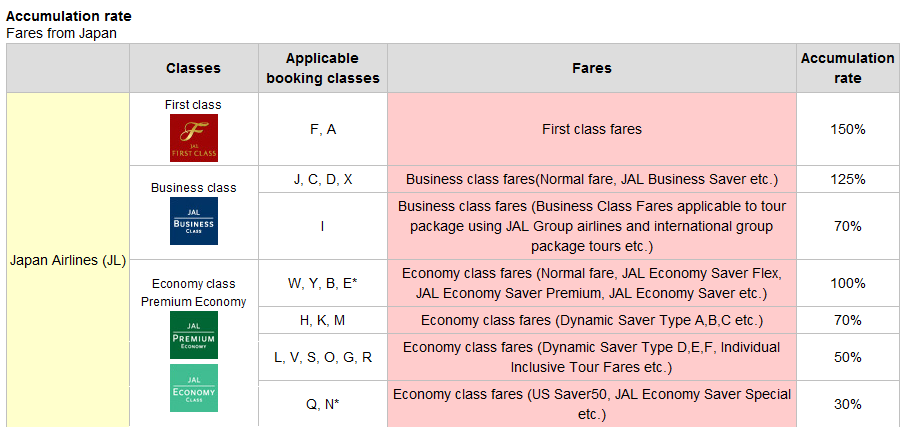
Task: Click the Accumulation rate column header
Action: (847, 68)
